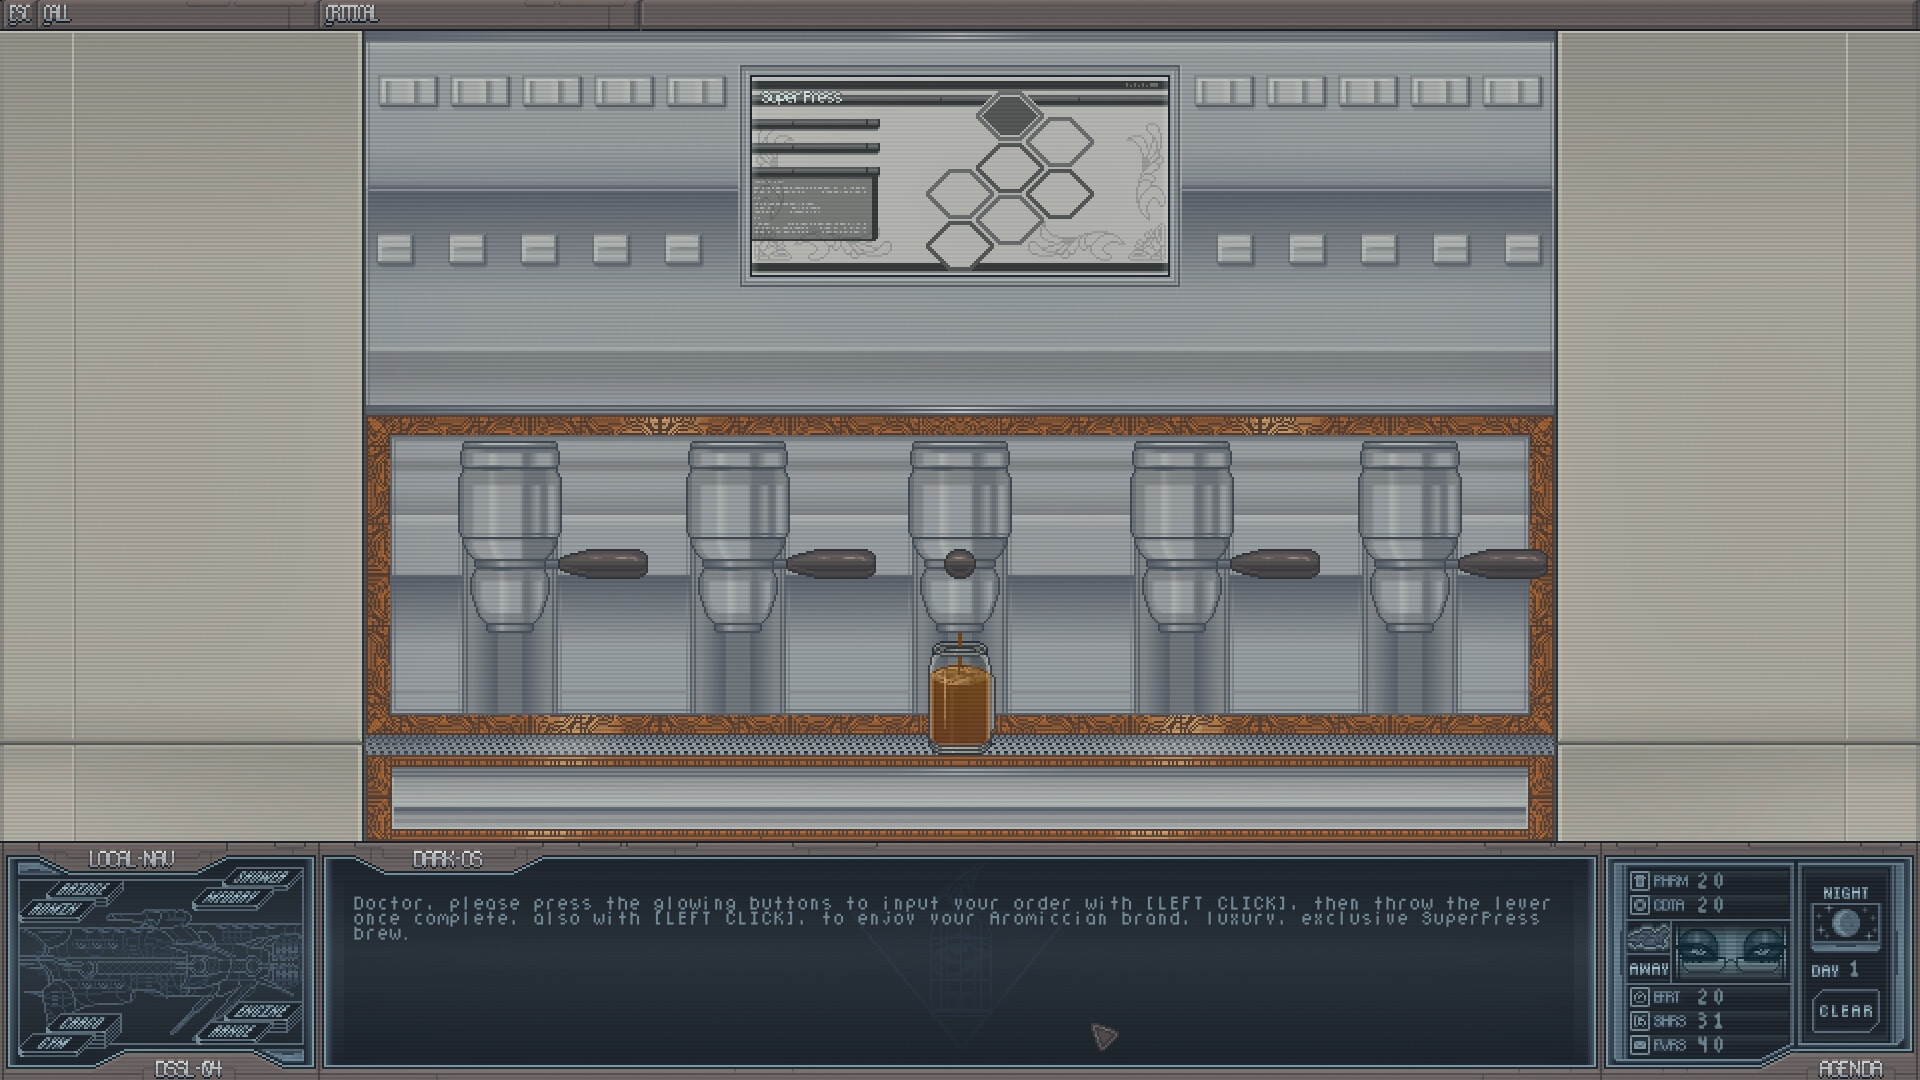Viewport: 1920px width, 1080px height.
Task: Click the FVRS icon showing 40
Action: [1640, 1043]
